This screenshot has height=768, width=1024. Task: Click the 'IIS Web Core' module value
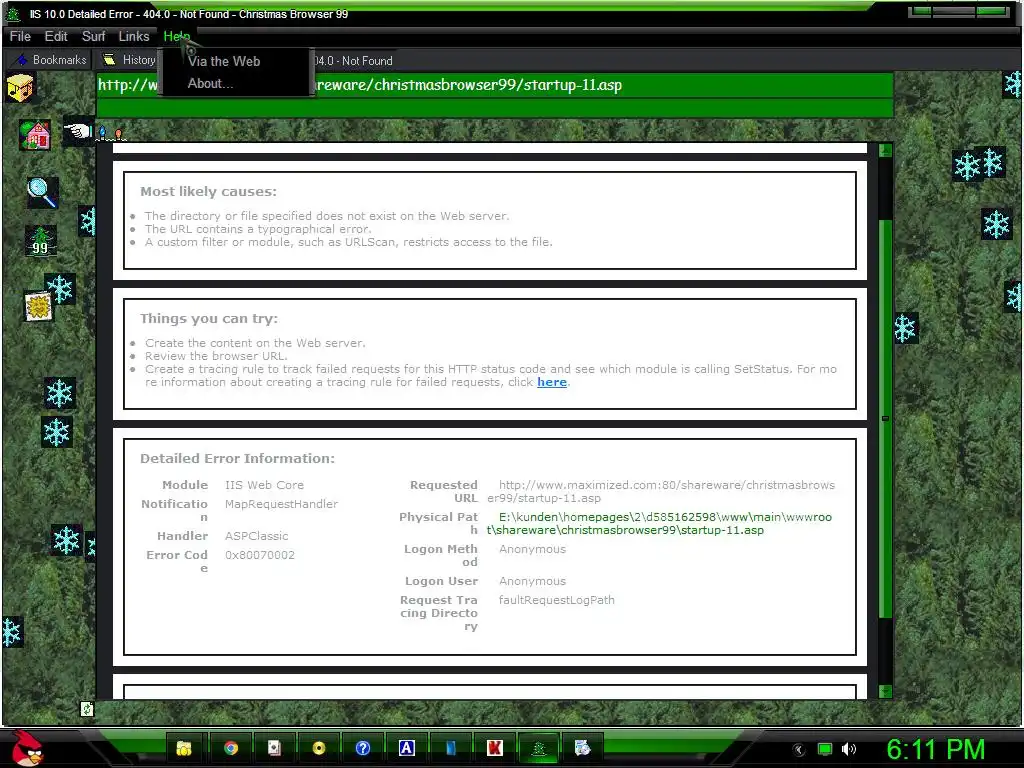click(x=264, y=485)
